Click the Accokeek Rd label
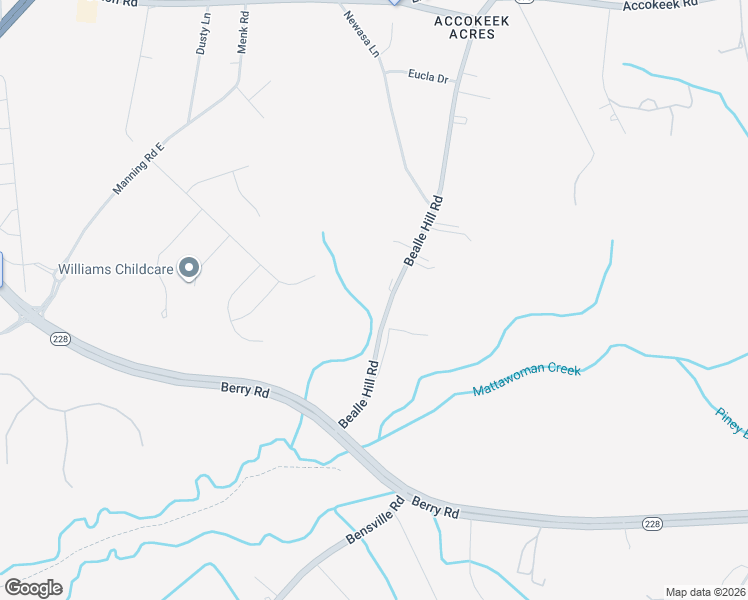Screen dimensions: 748x600 click(x=660, y=5)
